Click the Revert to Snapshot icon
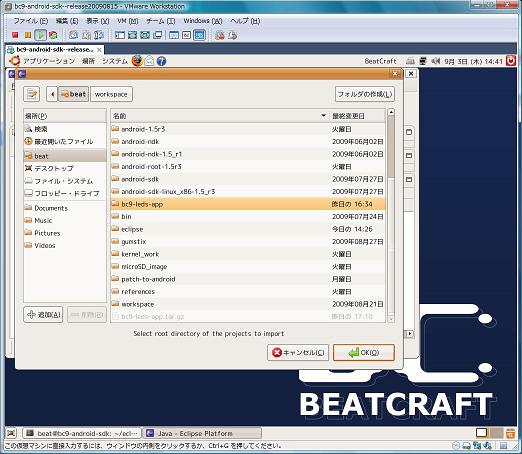522x454 pixels. tap(86, 35)
